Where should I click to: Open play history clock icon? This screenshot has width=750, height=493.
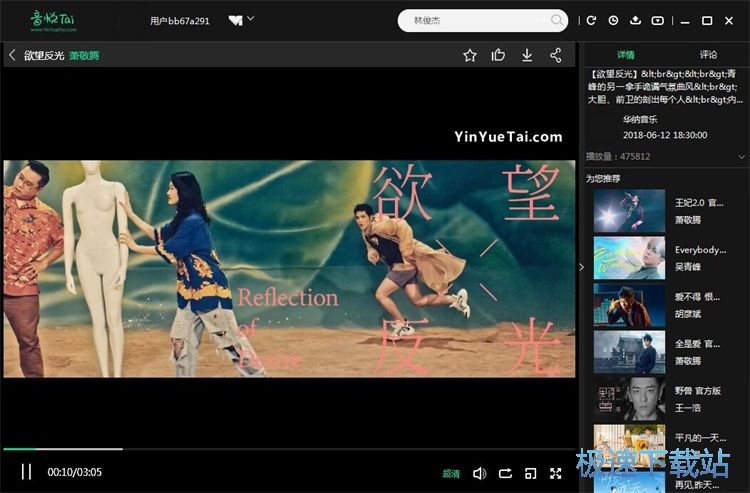click(x=613, y=20)
